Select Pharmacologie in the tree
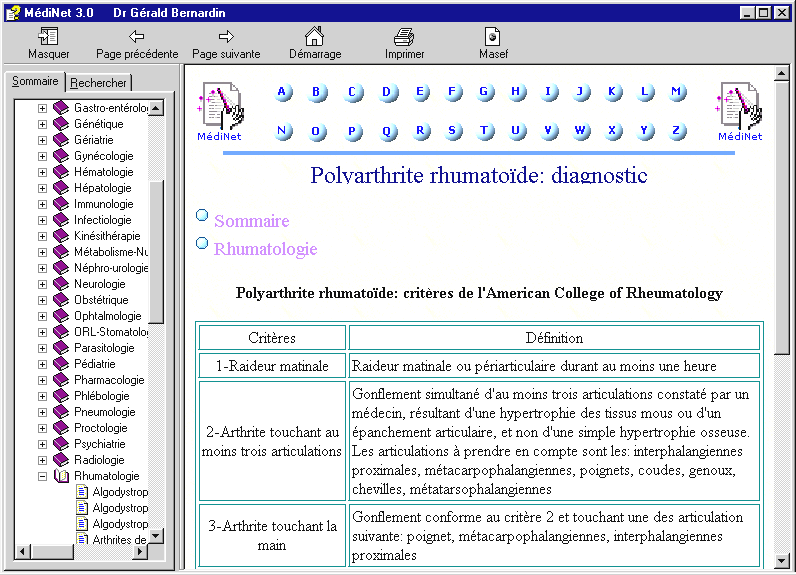This screenshot has width=796, height=575. pyautogui.click(x=109, y=380)
